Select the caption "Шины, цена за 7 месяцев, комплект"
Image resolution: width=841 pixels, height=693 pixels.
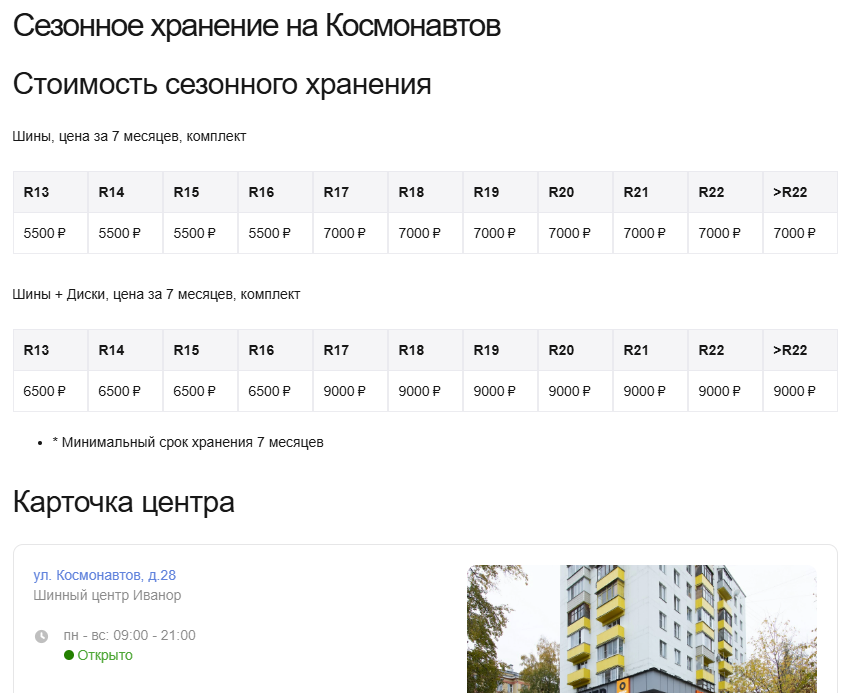click(129, 136)
